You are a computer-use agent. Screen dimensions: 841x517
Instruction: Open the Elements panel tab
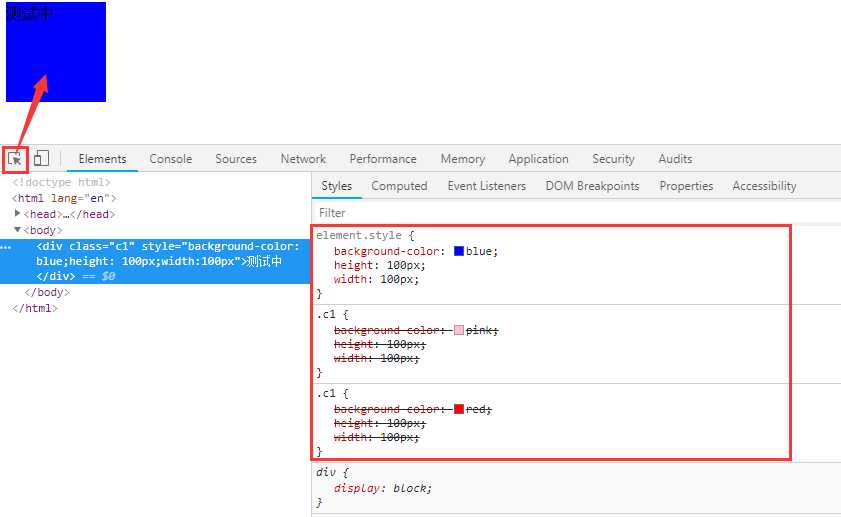click(x=102, y=159)
